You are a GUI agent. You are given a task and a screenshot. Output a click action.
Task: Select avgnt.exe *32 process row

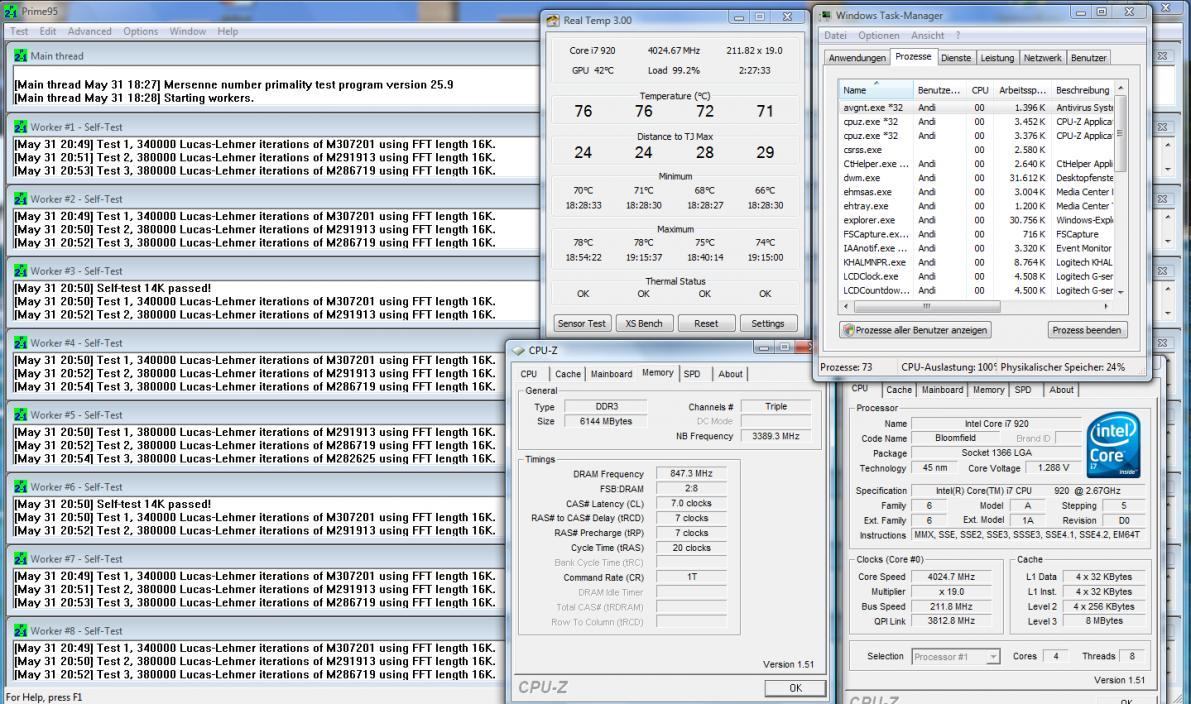tap(976, 108)
